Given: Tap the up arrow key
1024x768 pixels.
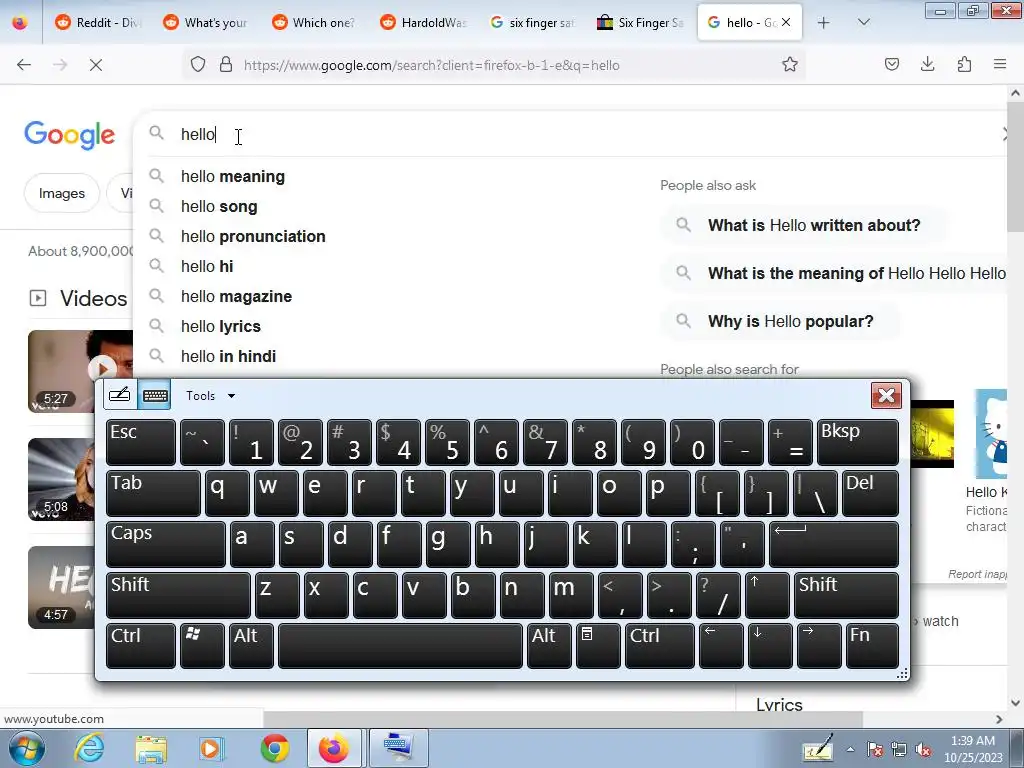Looking at the screenshot, I should pyautogui.click(x=767, y=595).
